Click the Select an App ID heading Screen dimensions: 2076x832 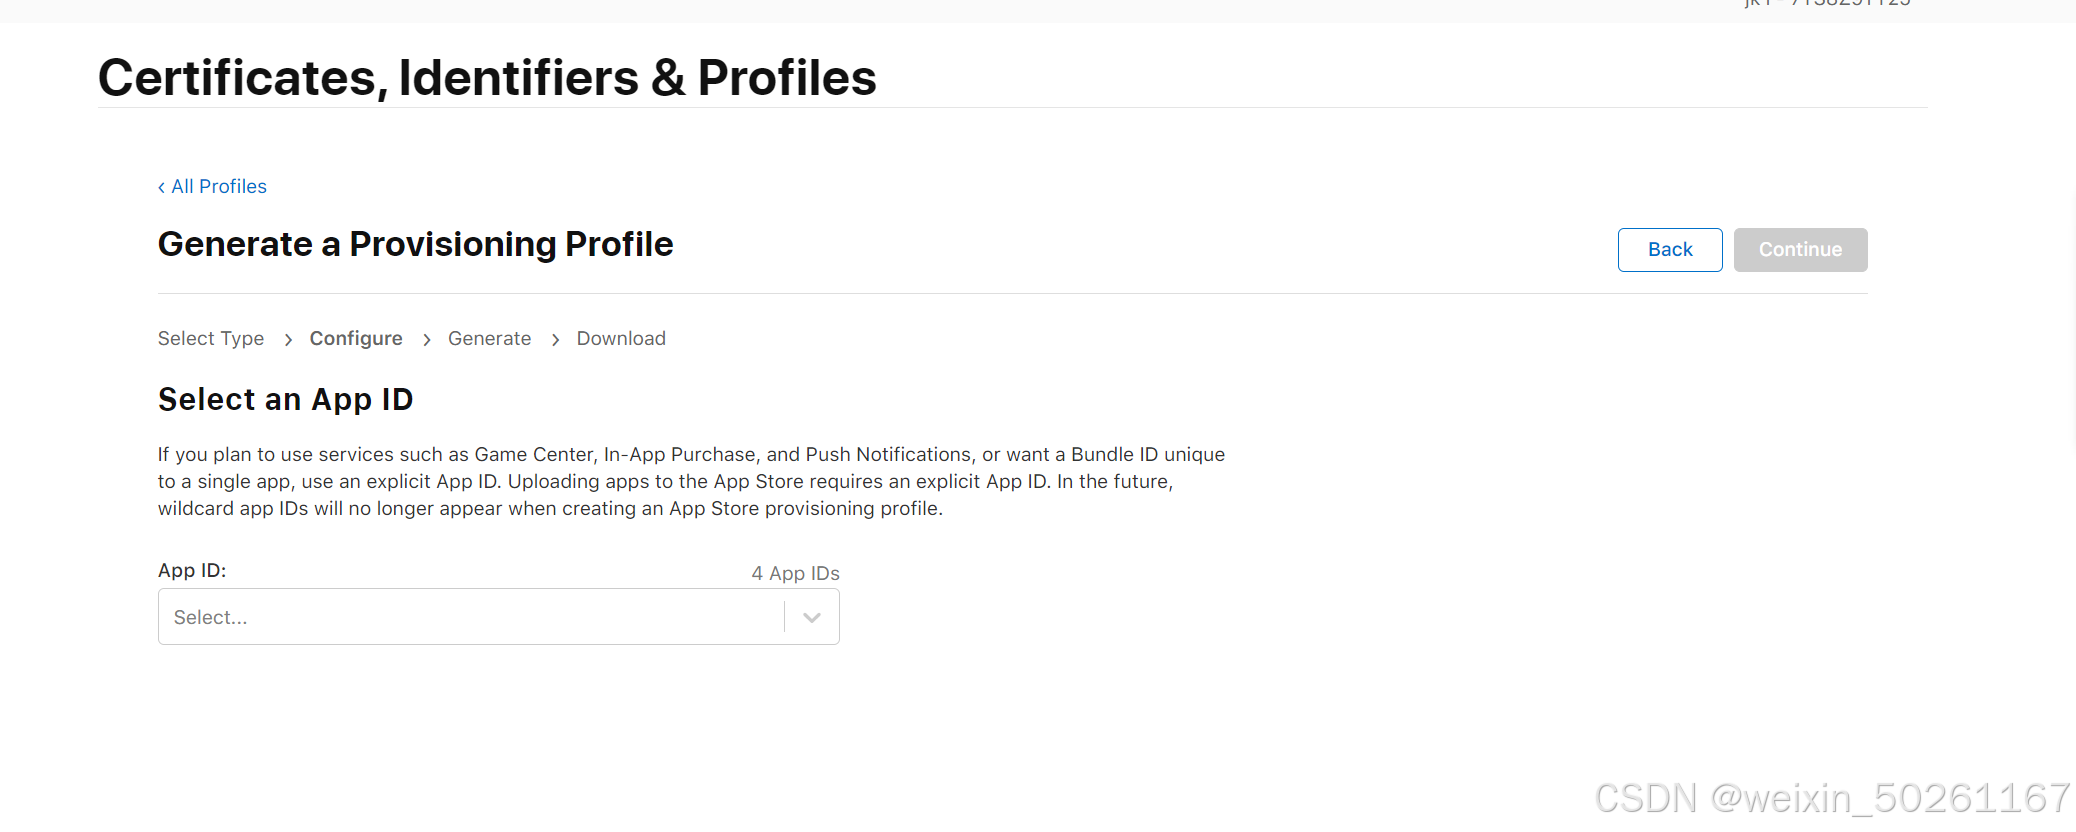pyautogui.click(x=285, y=400)
